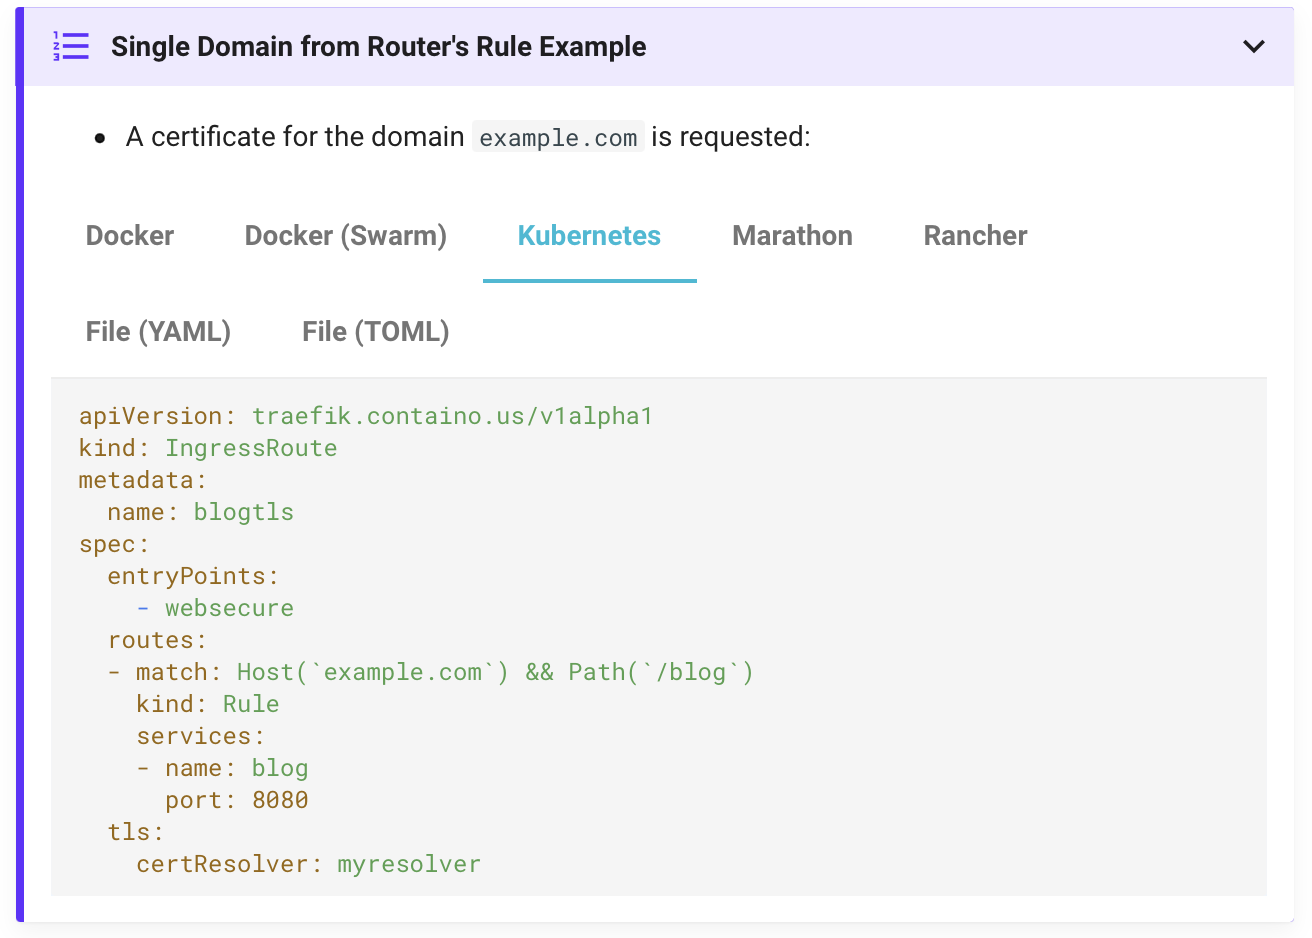Select the File (TOML) tab
This screenshot has width=1312, height=938.
(x=375, y=332)
